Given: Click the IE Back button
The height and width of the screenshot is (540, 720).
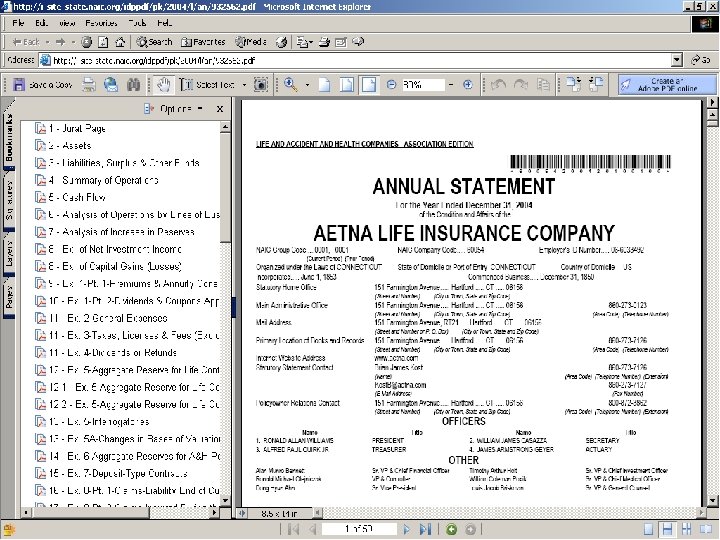Looking at the screenshot, I should tap(26, 42).
